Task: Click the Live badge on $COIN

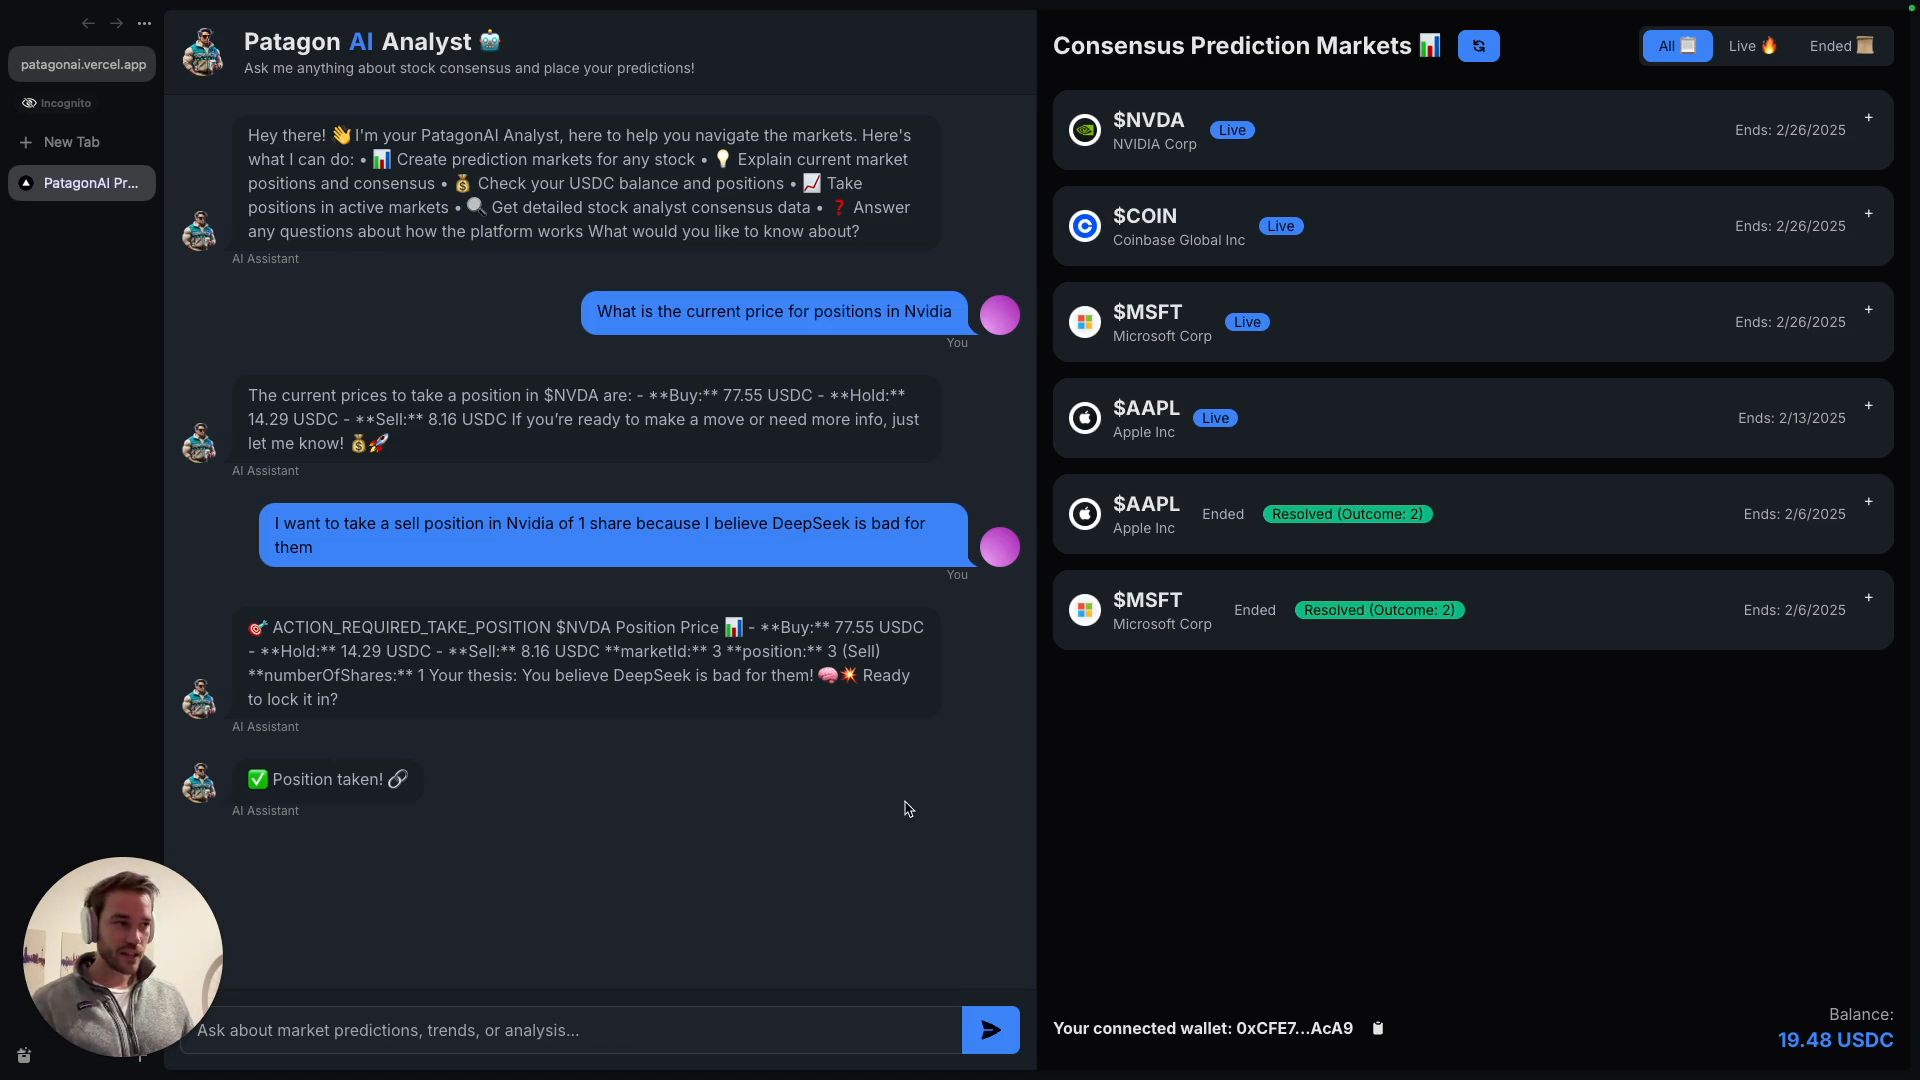Action: pyautogui.click(x=1280, y=226)
